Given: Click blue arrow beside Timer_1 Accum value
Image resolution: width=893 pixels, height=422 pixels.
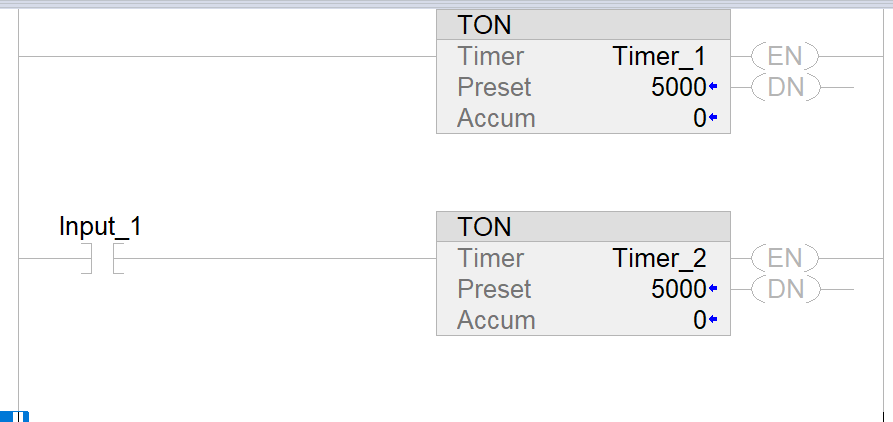Looking at the screenshot, I should [713, 119].
